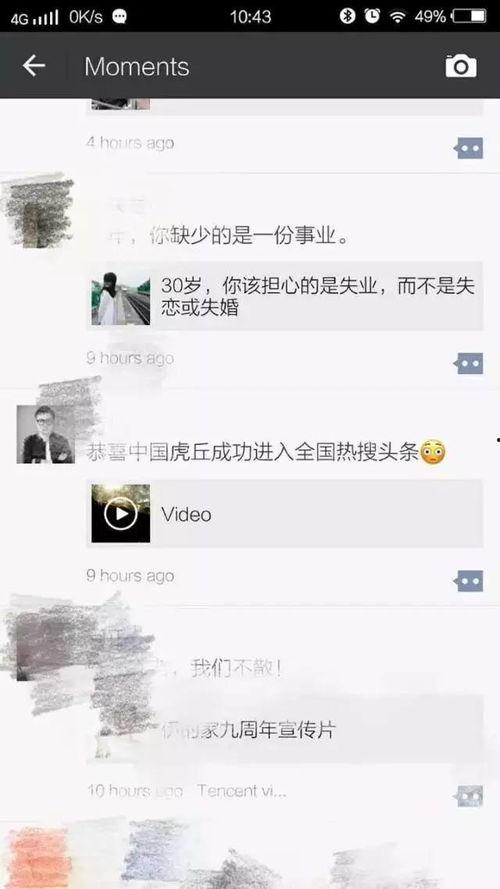Open the camera icon to post a moment
Image resolution: width=500 pixels, height=889 pixels.
pos(460,66)
